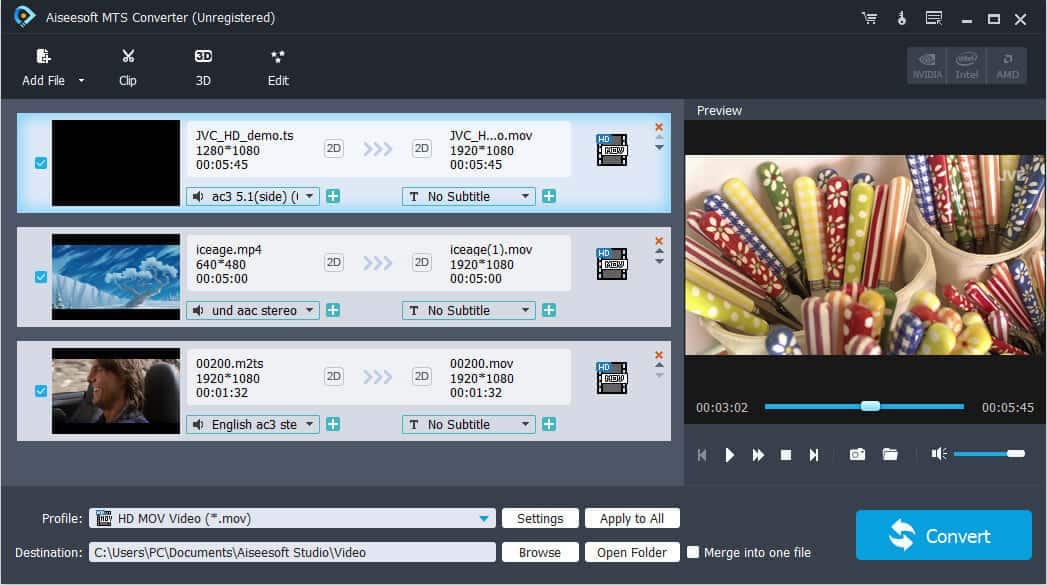Add subtitle to JVC_HD_demo.ts
This screenshot has width=1047, height=585.
[x=549, y=196]
